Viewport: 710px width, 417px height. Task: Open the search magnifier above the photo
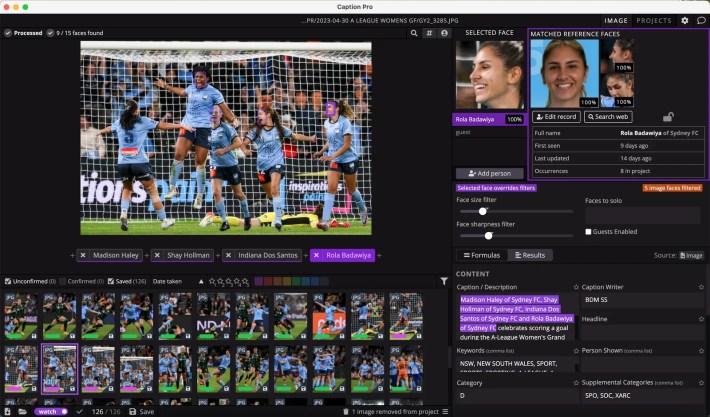(414, 33)
